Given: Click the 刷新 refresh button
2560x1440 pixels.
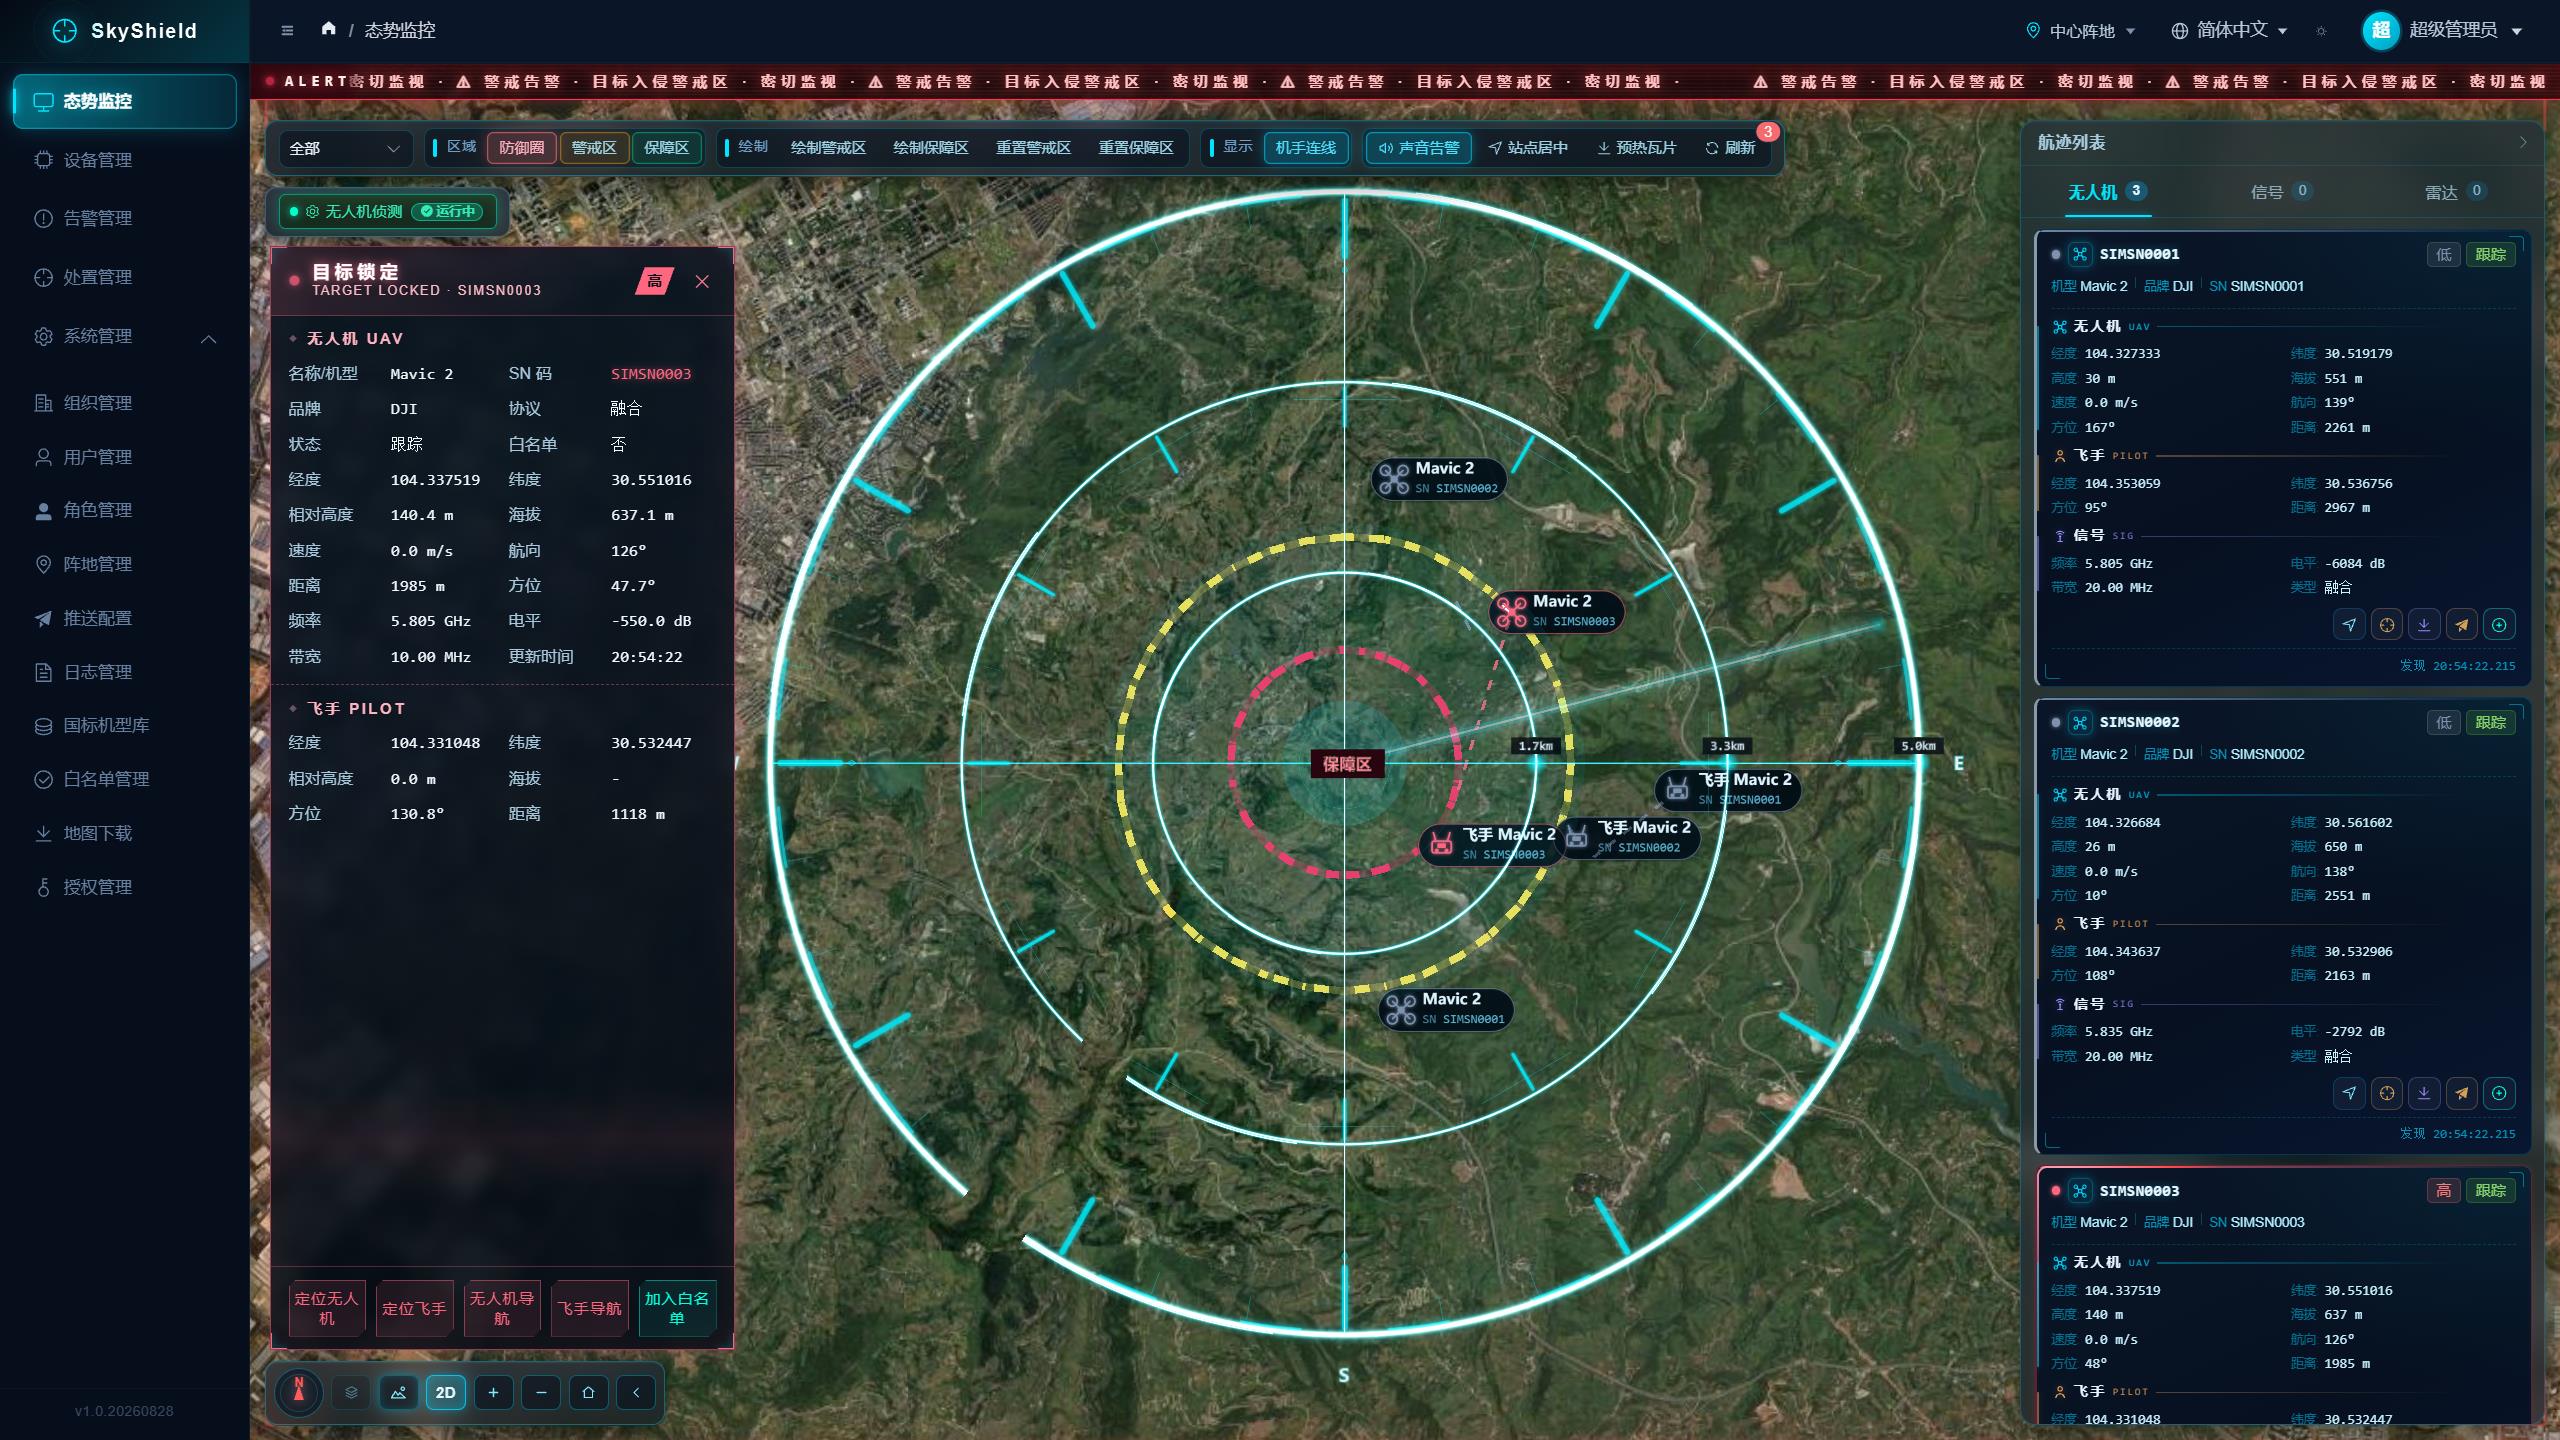Looking at the screenshot, I should point(1730,148).
